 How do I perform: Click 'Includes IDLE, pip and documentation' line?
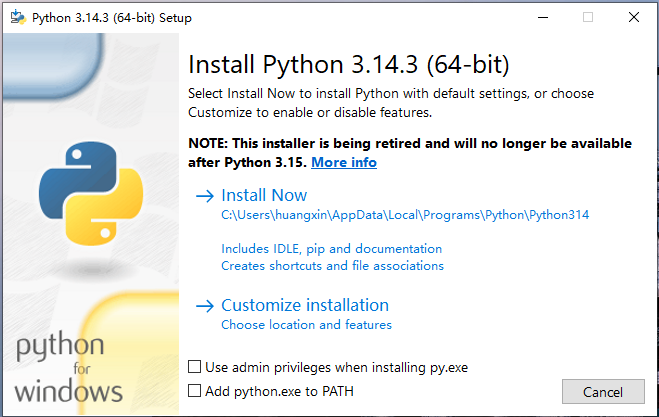click(x=331, y=248)
